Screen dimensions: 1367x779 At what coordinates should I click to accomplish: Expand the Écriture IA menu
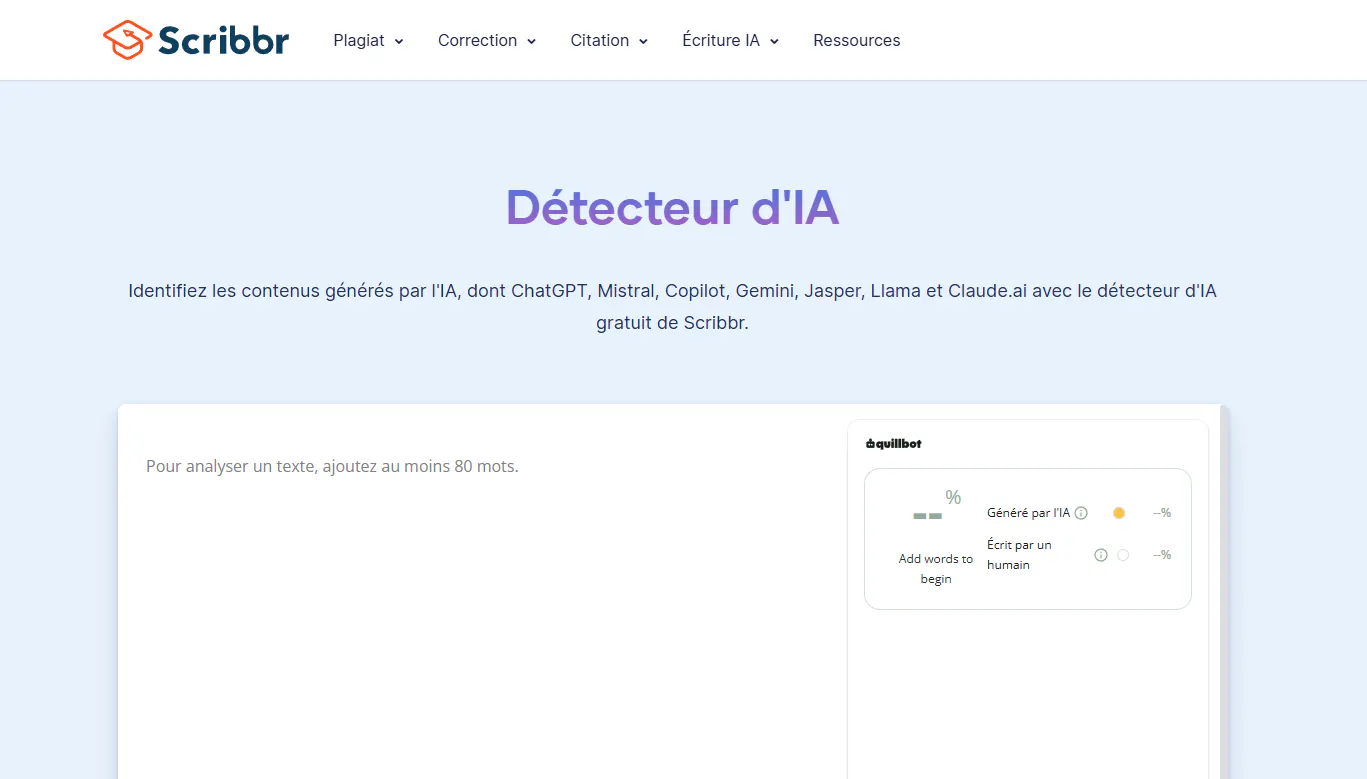point(730,40)
